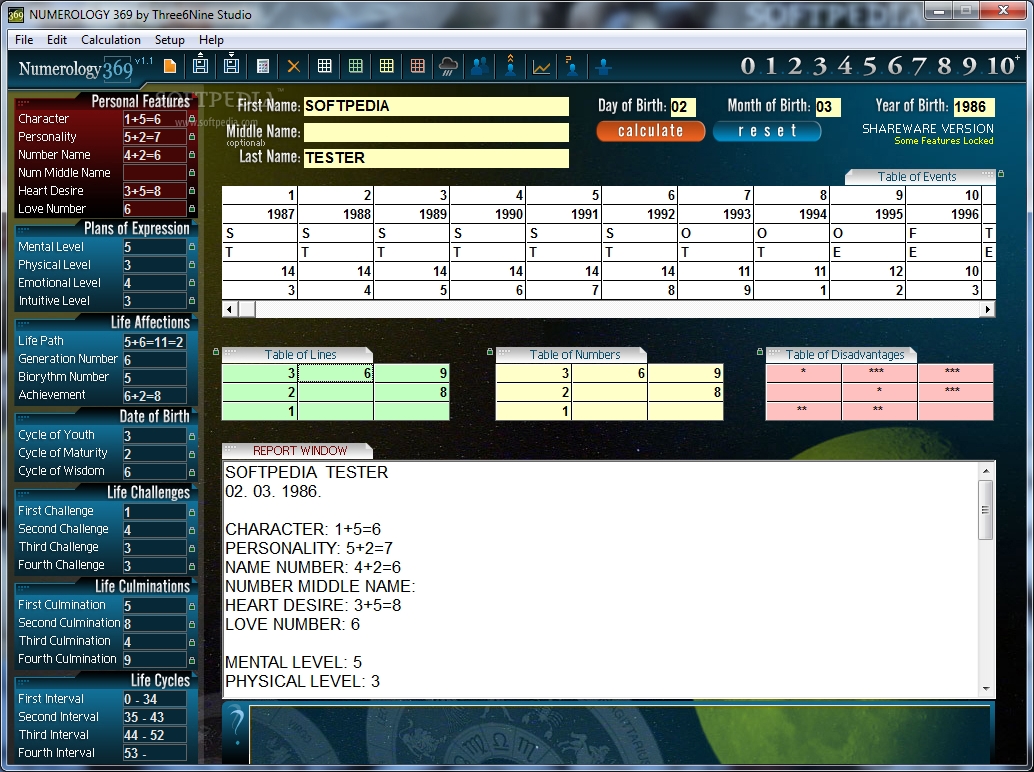The image size is (1034, 772).
Task: Click the events table right scroll arrow
Action: (x=987, y=309)
